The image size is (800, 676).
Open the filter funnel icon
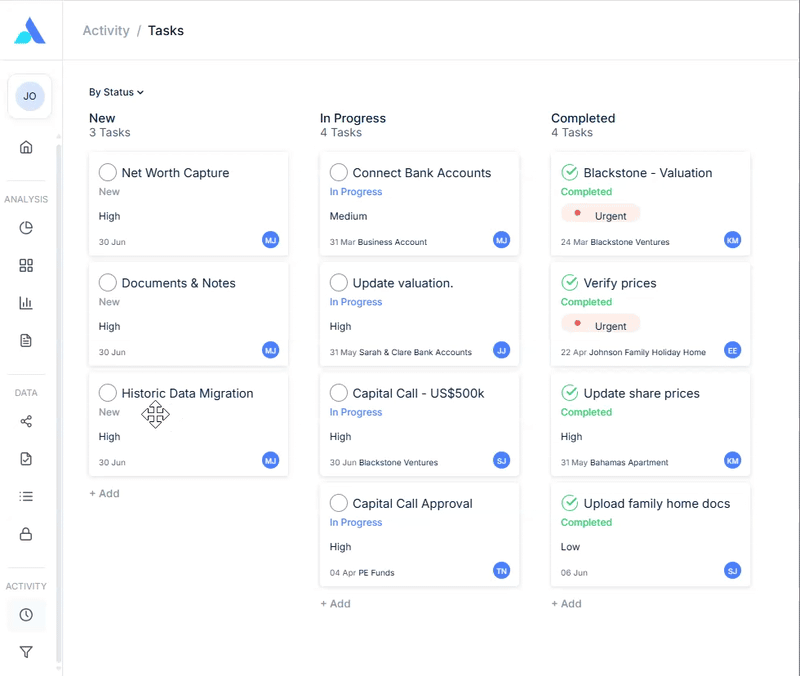[26, 652]
